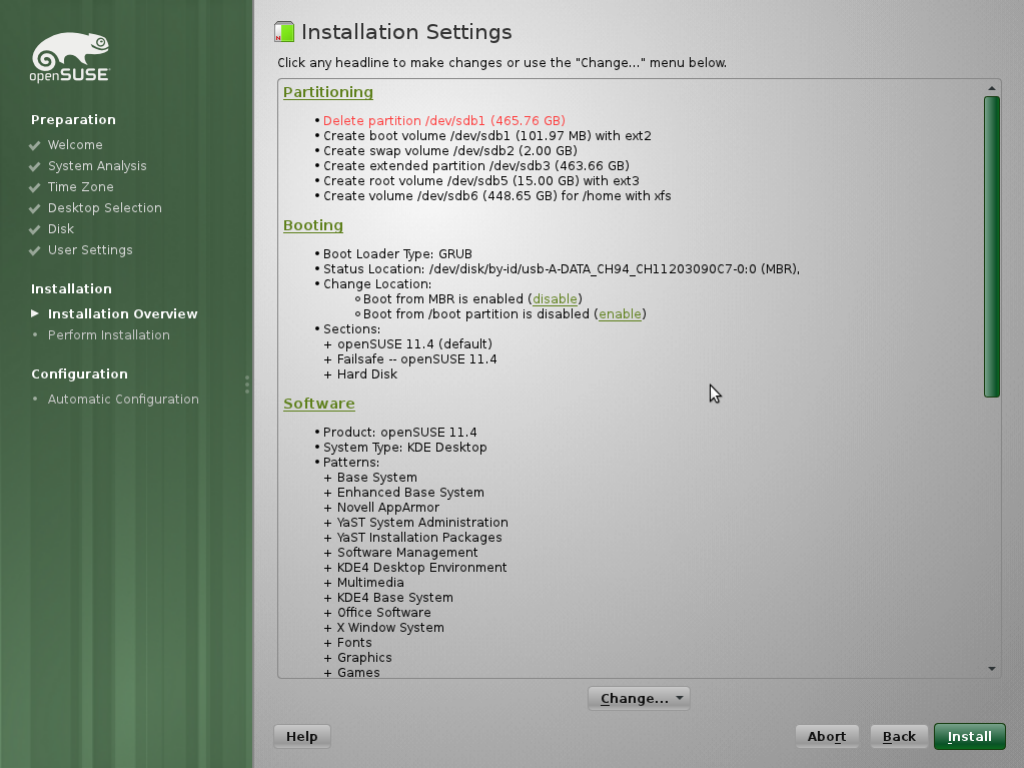Click the checkmark beside User Settings
Image resolution: width=1024 pixels, height=768 pixels.
33,250
